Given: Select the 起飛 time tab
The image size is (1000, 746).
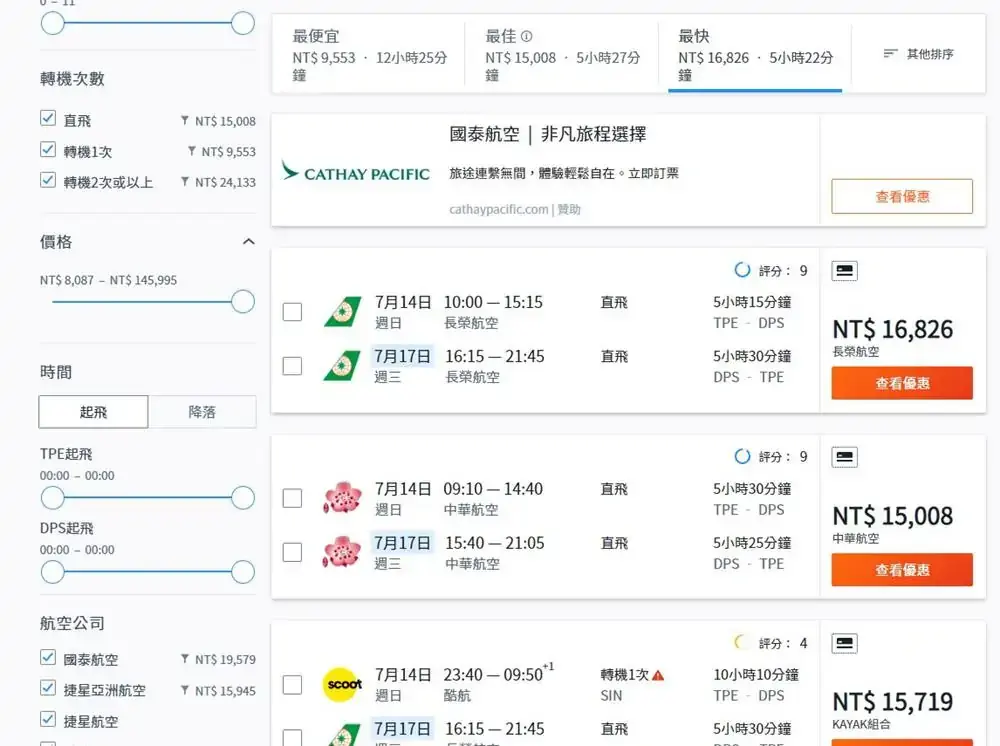Looking at the screenshot, I should (x=93, y=412).
